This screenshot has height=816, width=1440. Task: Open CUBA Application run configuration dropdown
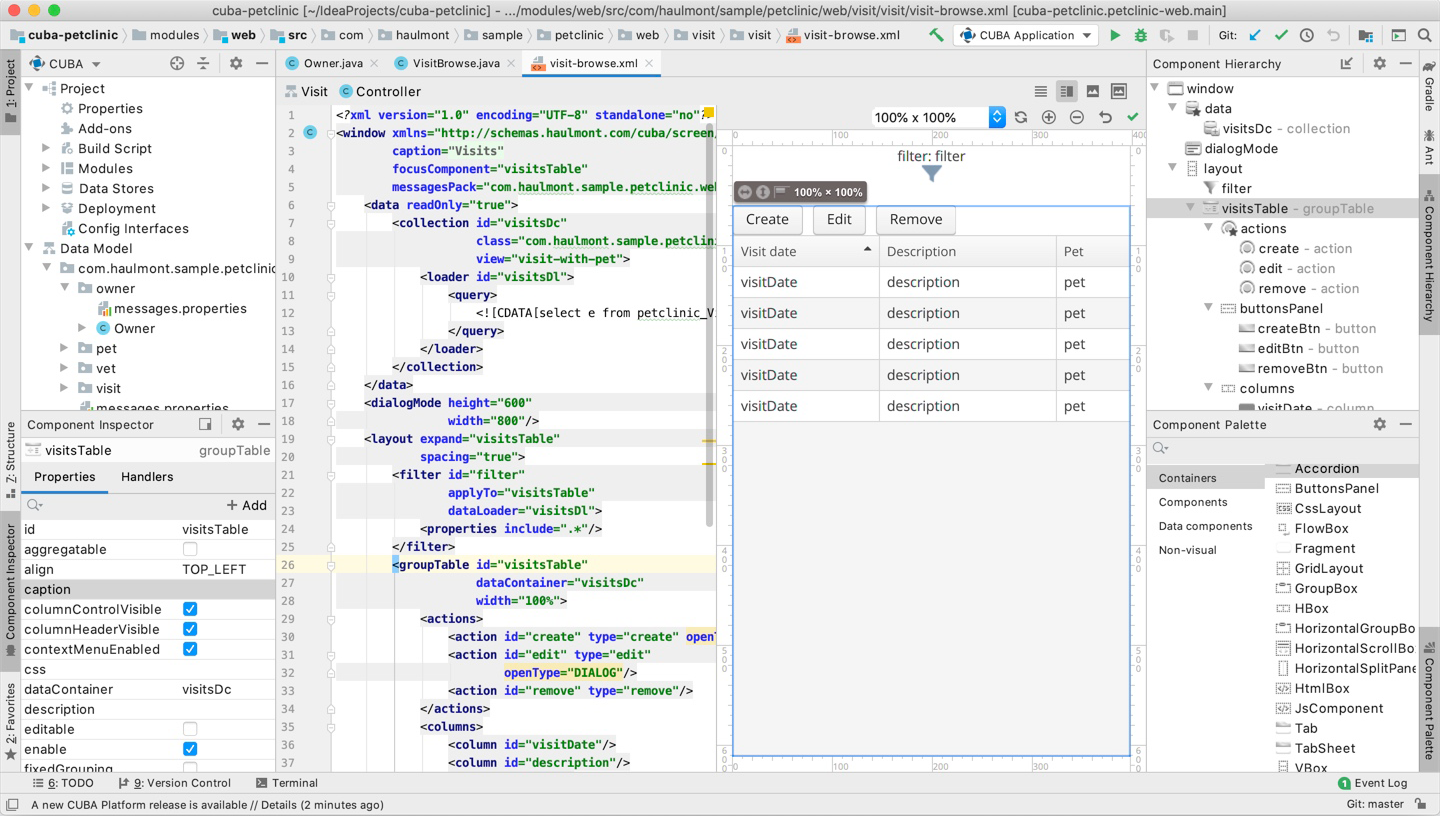1025,35
